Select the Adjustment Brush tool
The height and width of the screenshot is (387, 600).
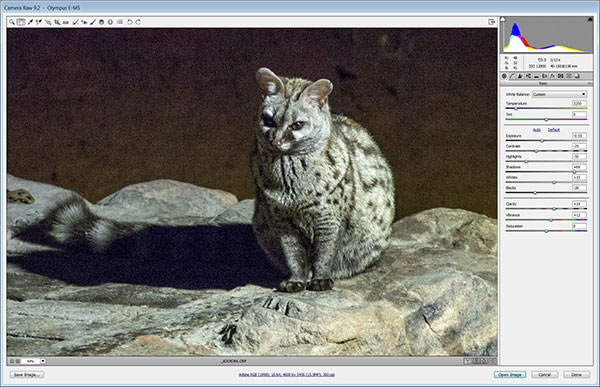point(93,22)
